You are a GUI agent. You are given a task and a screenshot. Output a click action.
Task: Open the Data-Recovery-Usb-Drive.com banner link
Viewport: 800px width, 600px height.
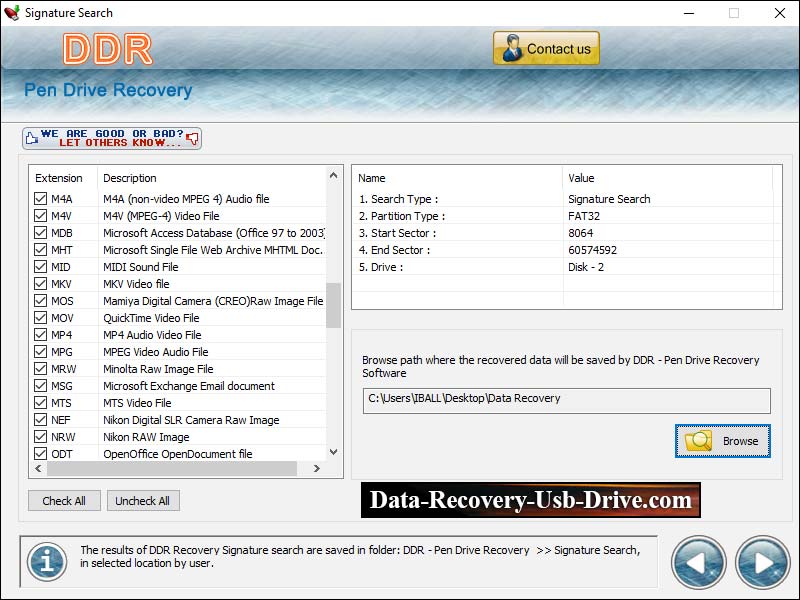tap(531, 500)
